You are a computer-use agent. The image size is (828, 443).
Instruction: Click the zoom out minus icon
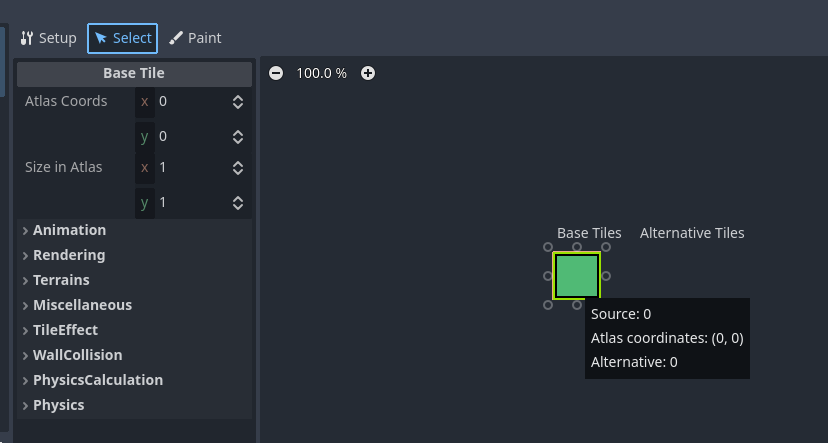[x=276, y=73]
